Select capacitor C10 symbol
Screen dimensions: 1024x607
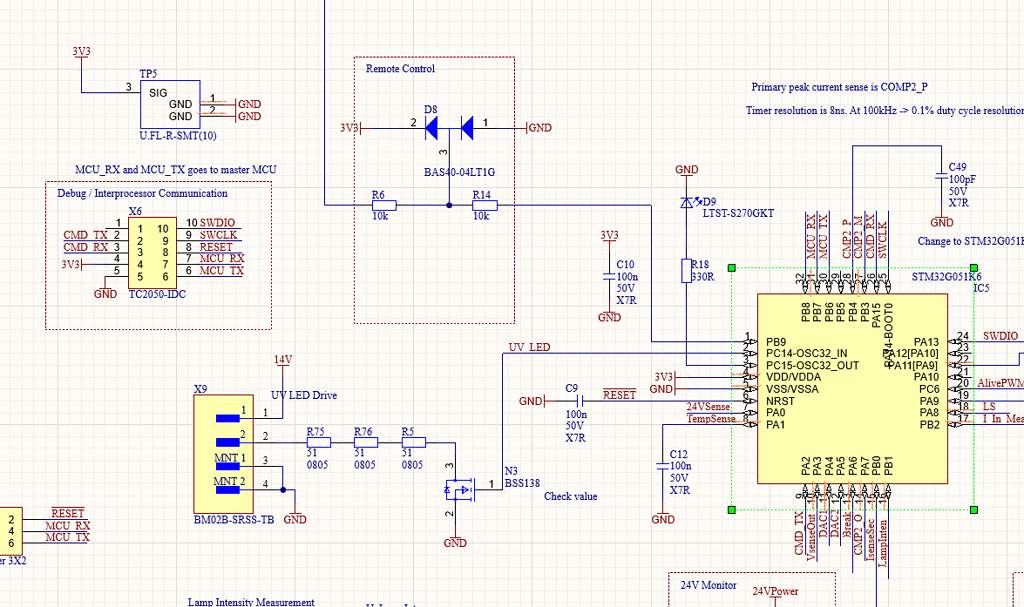(x=609, y=278)
